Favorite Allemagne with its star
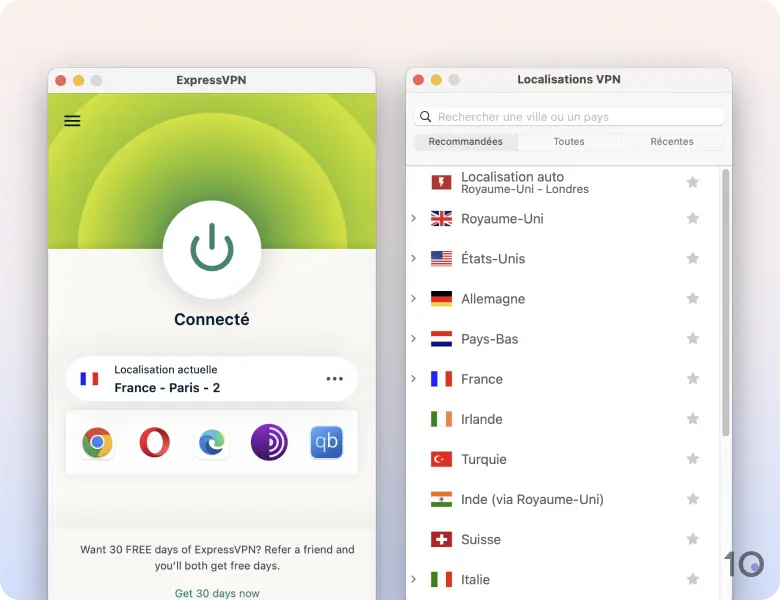Viewport: 780px width, 600px height. (692, 298)
